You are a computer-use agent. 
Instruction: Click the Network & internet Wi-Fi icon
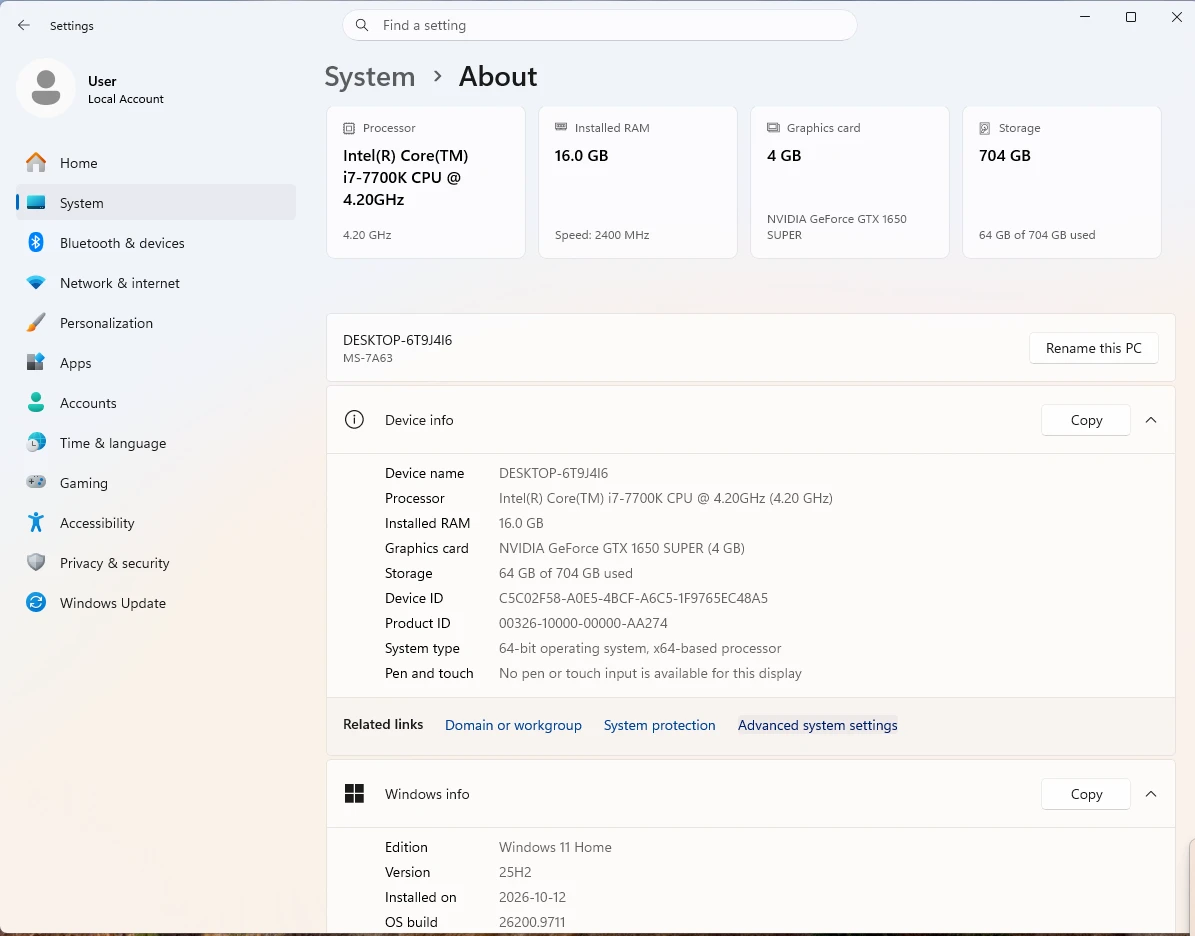[x=36, y=283]
